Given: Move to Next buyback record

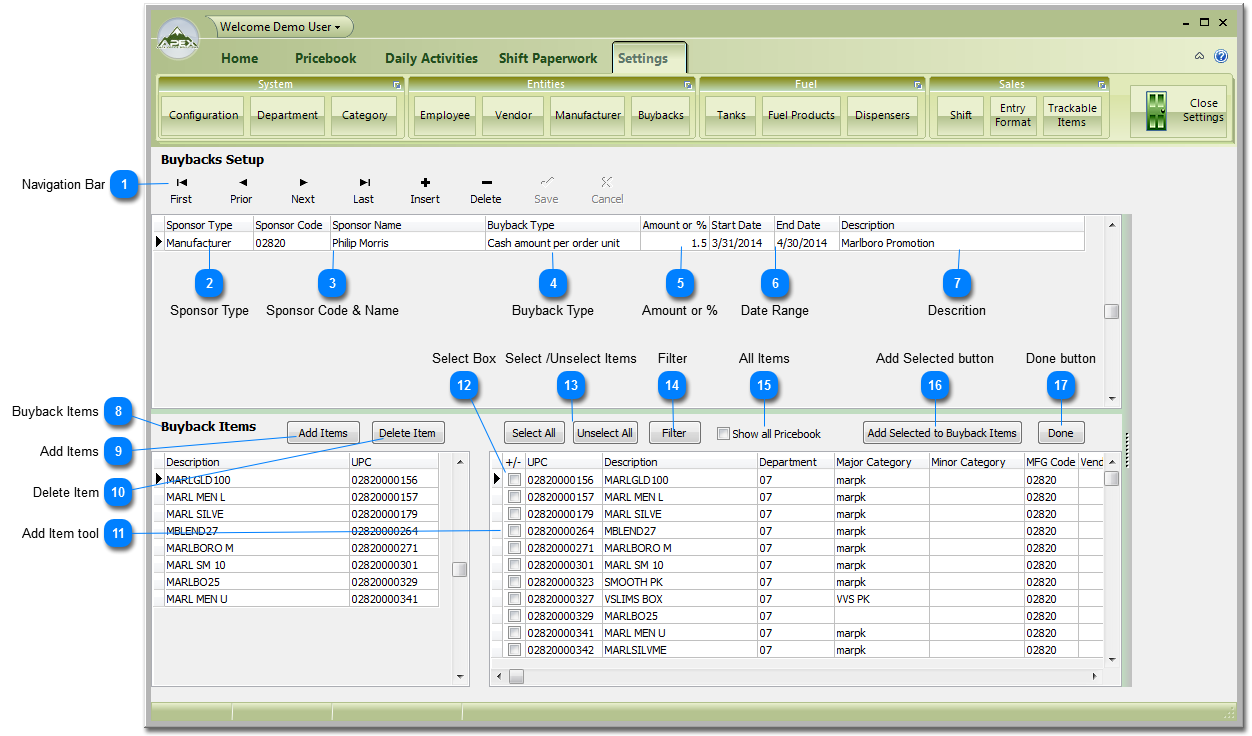Looking at the screenshot, I should (303, 190).
